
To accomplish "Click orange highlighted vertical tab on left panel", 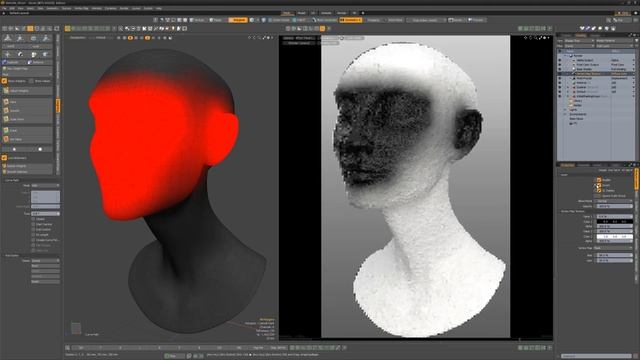I will (58, 106).
